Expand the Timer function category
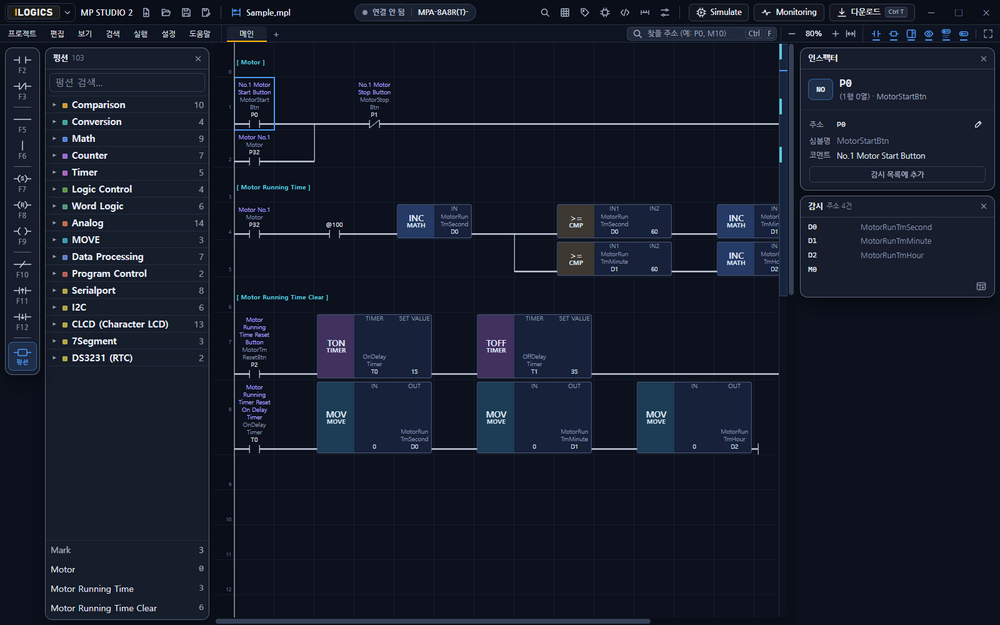Image resolution: width=1000 pixels, height=625 pixels. point(128,172)
